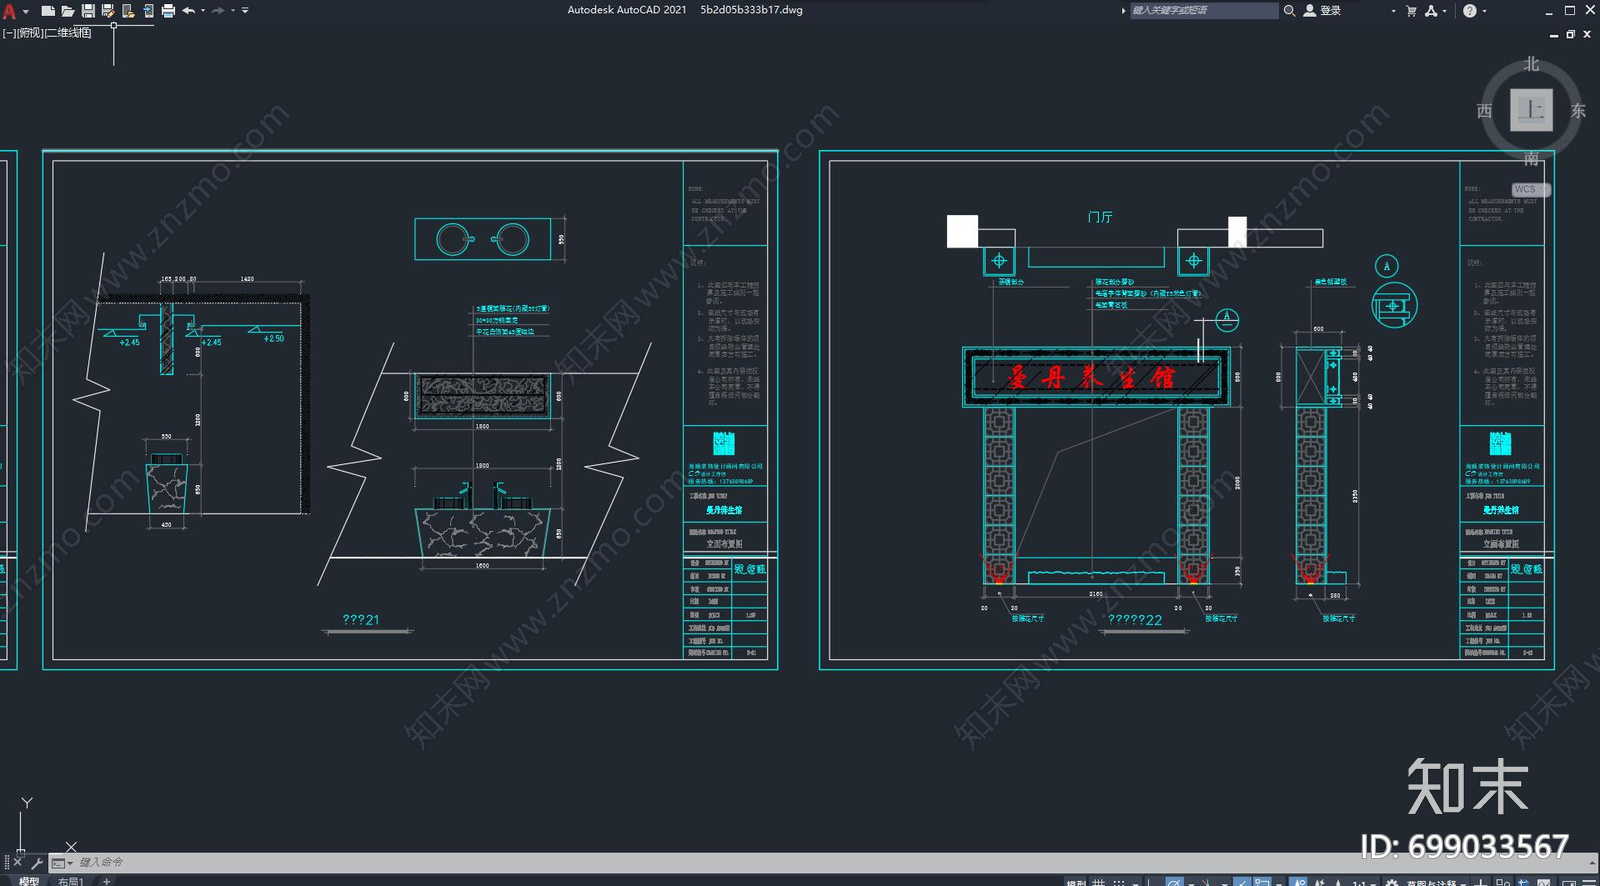Open workspace switching gear in status bar
The height and width of the screenshot is (886, 1600).
(x=1391, y=882)
